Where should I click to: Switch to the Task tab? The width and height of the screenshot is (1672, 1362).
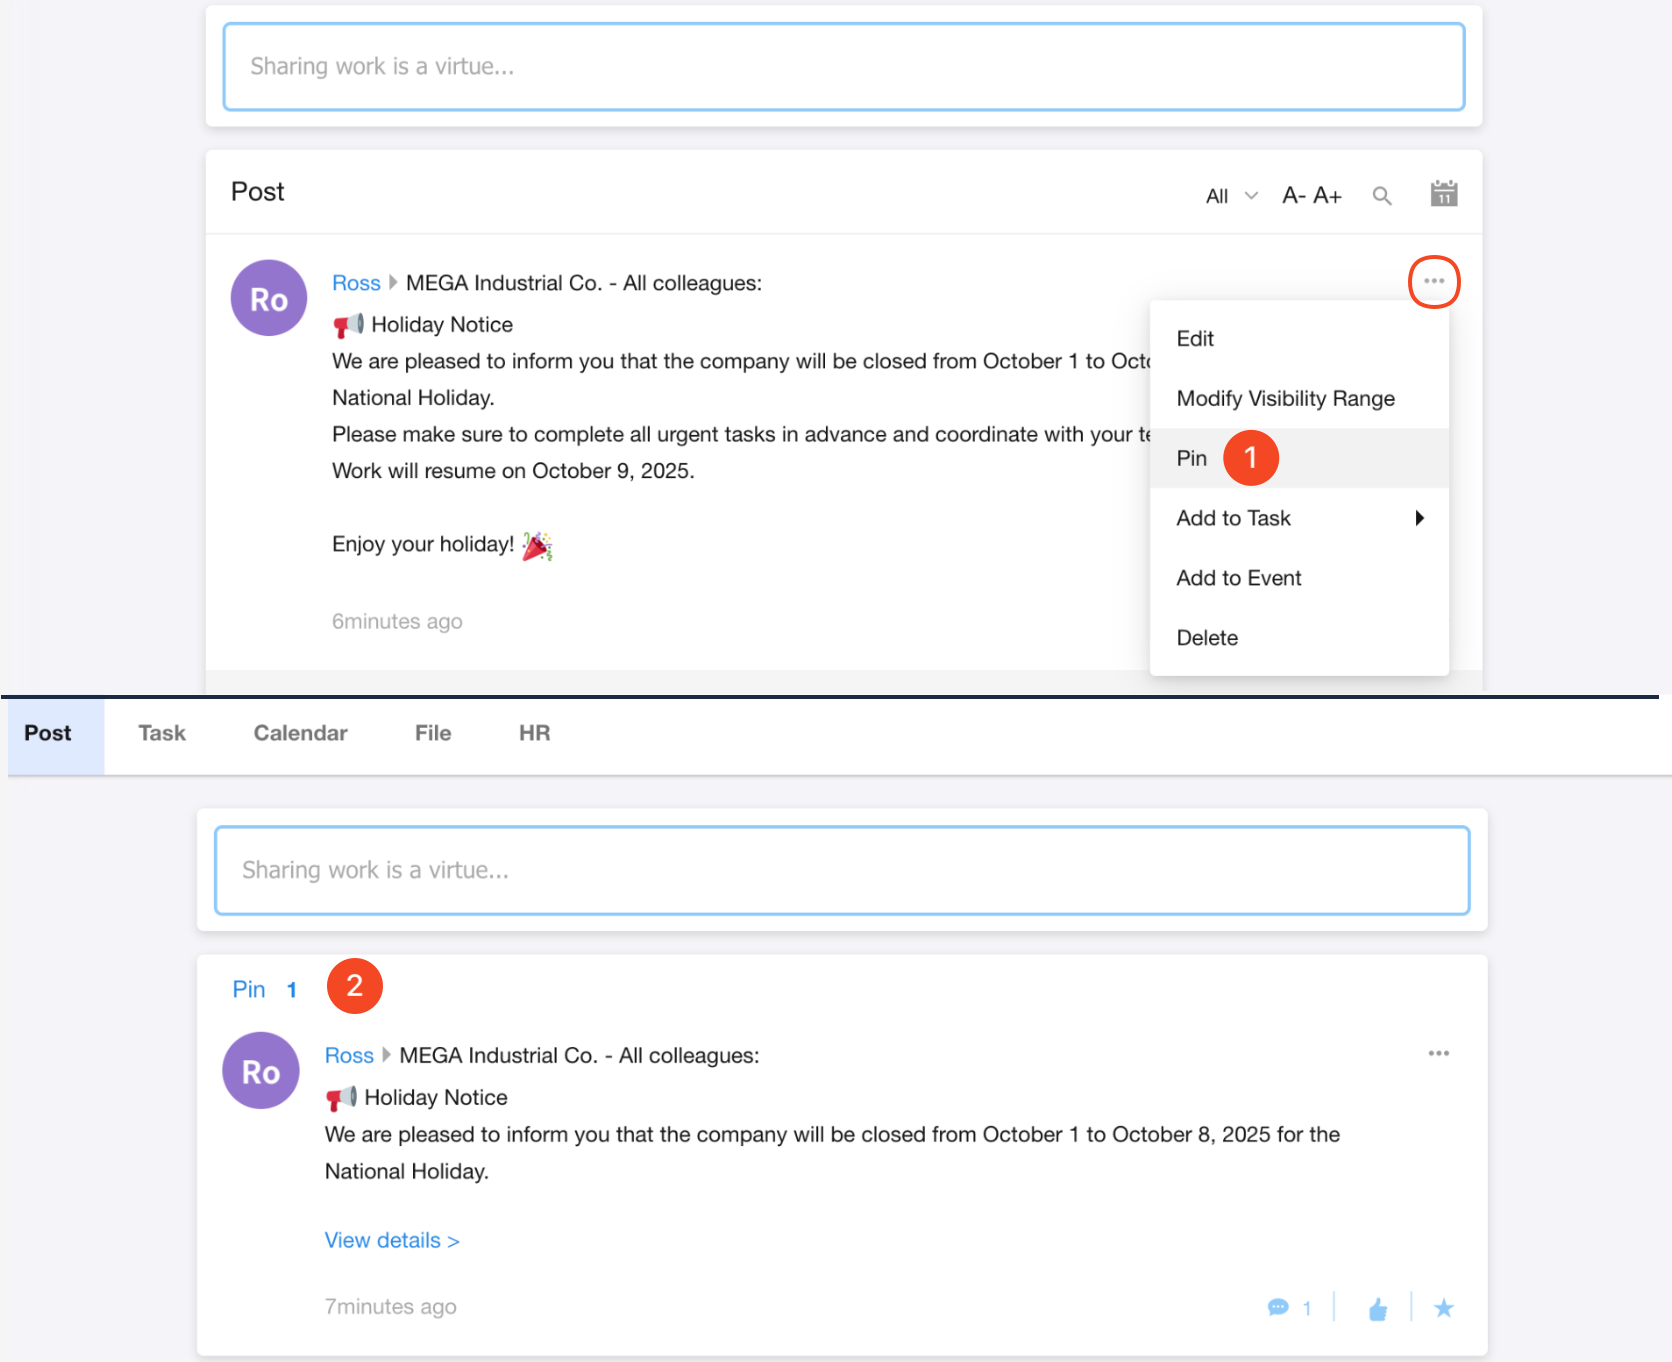pos(162,733)
